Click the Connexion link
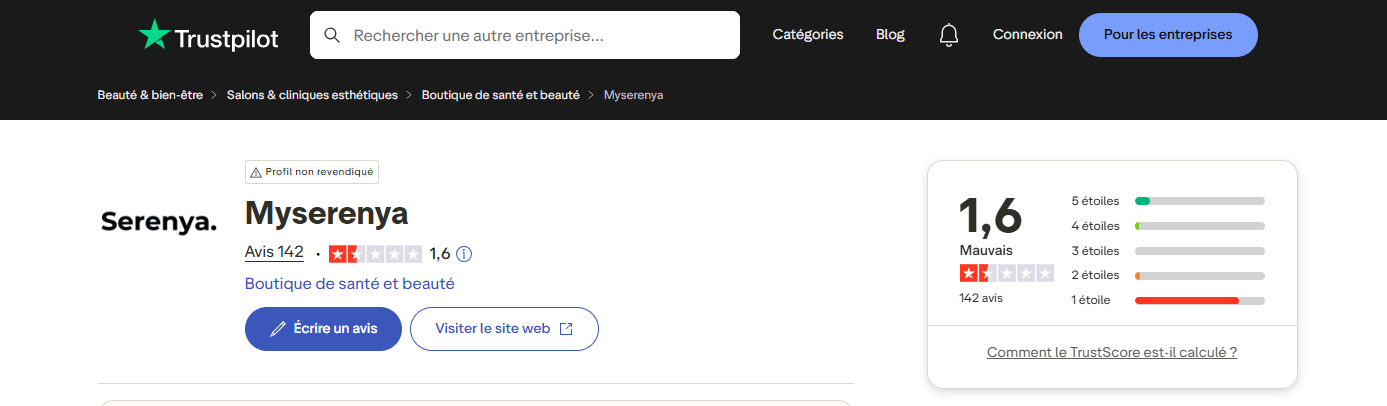 click(x=1027, y=35)
